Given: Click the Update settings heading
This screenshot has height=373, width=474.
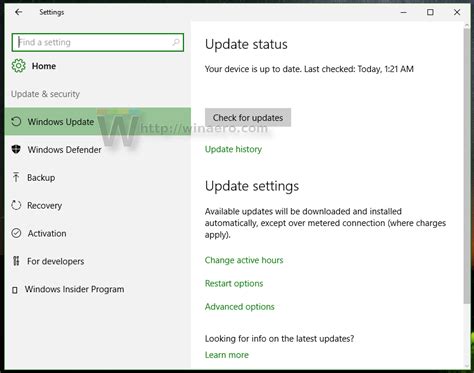Looking at the screenshot, I should (x=252, y=186).
